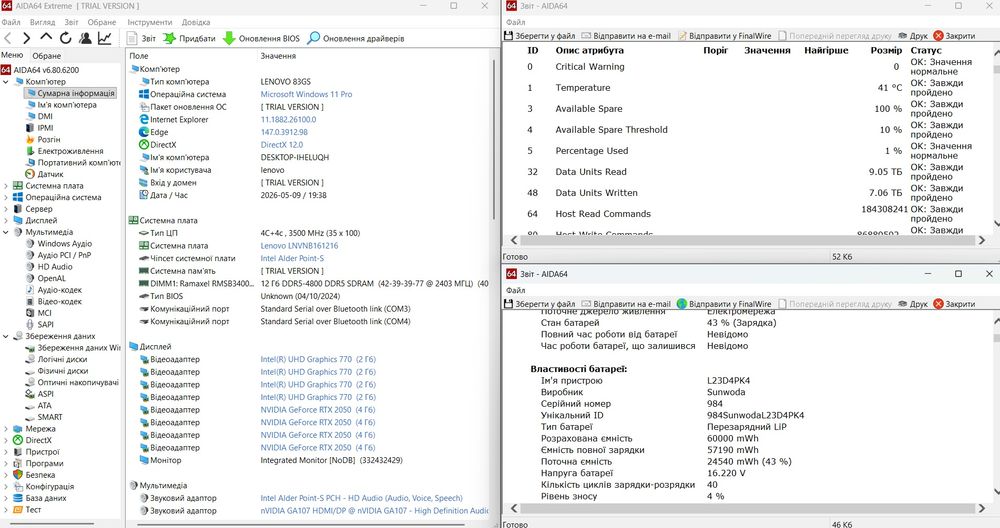Expand the Дисплей tree node

point(6,220)
